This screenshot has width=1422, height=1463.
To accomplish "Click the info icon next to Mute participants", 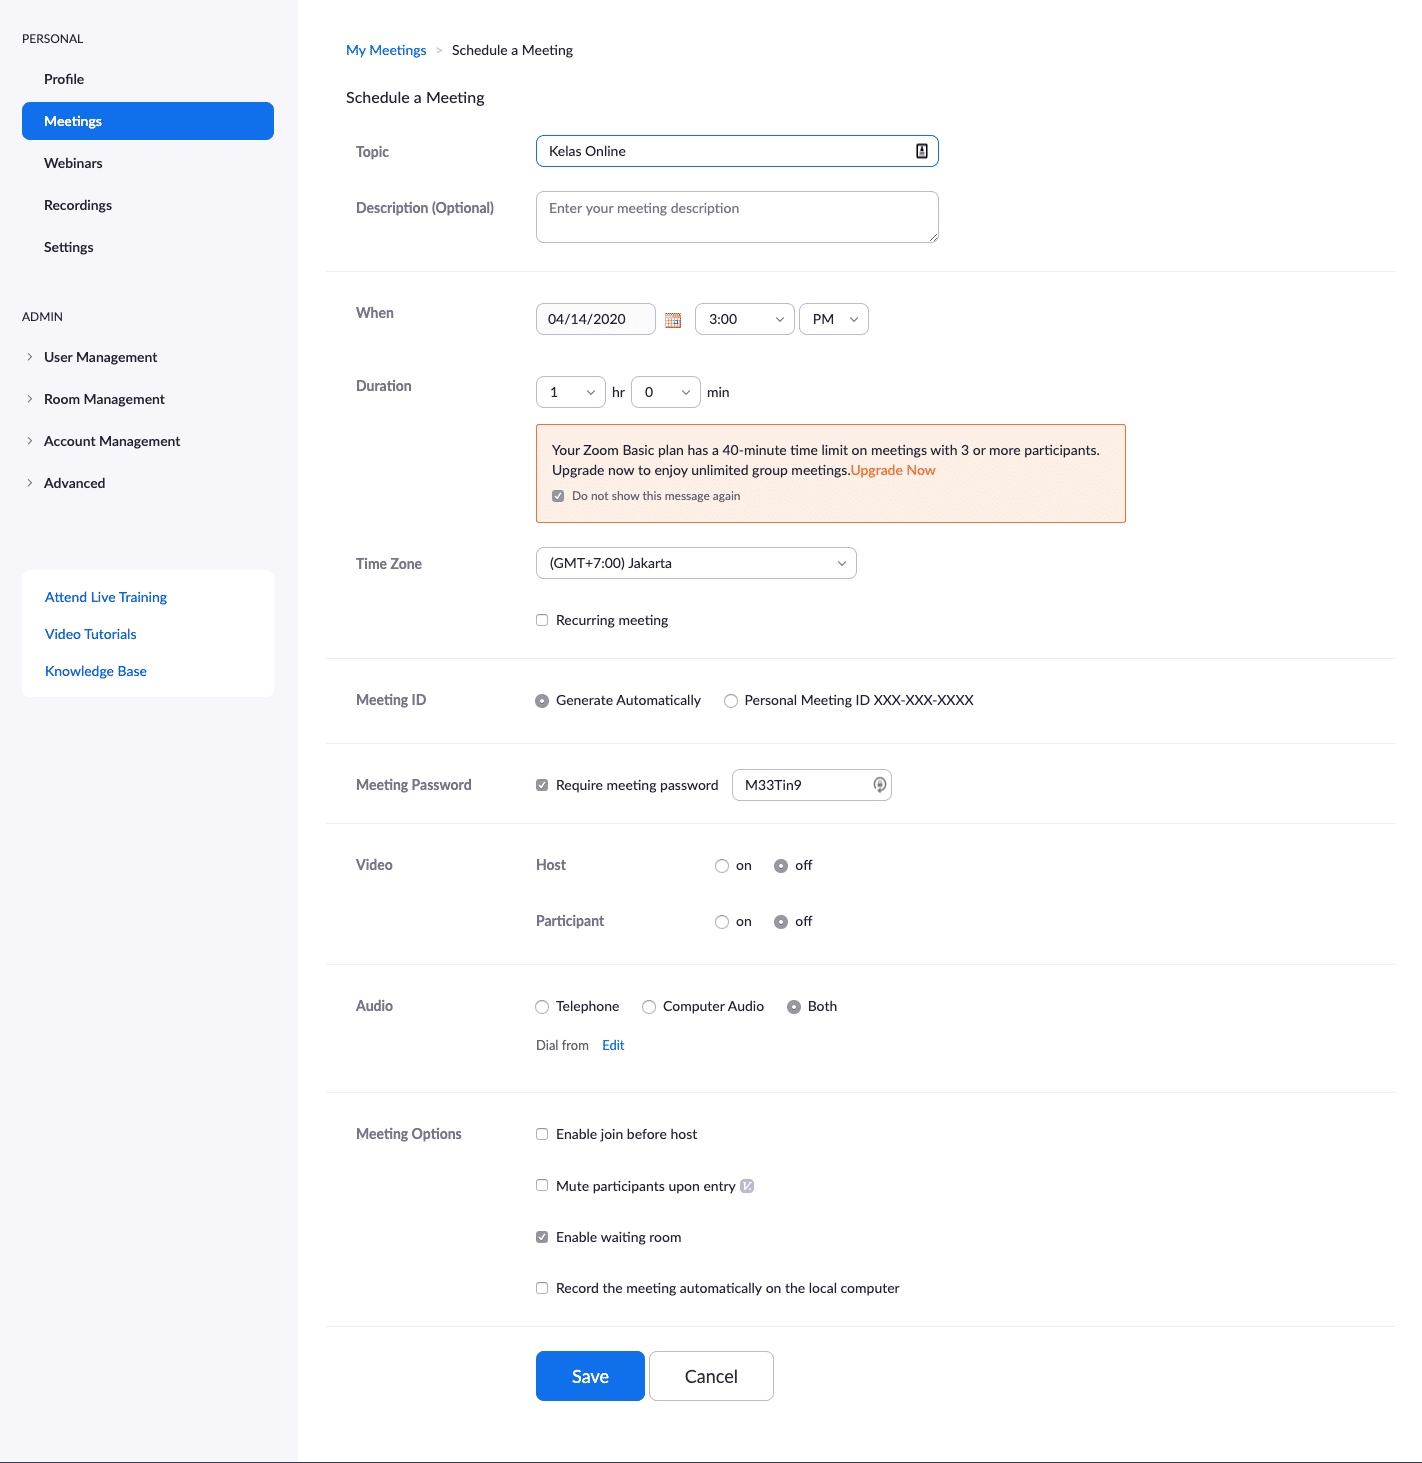I will point(747,1186).
